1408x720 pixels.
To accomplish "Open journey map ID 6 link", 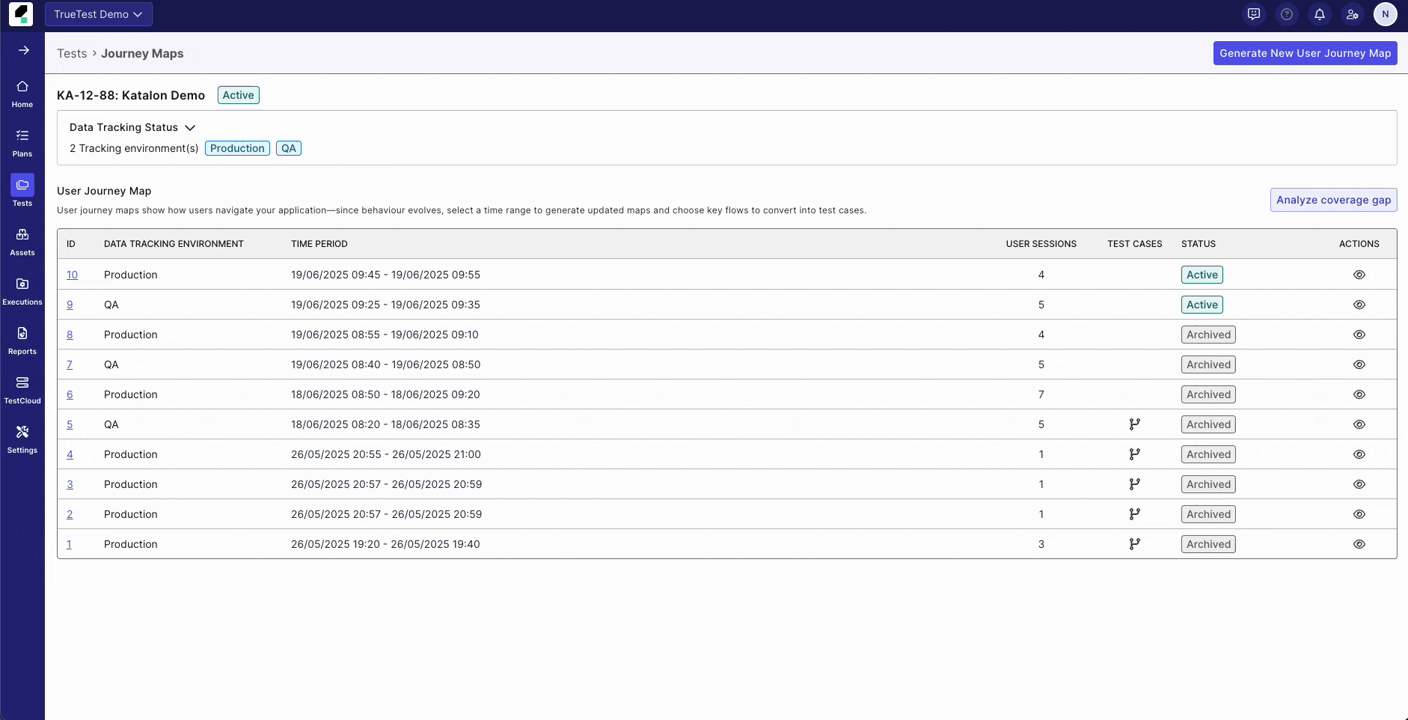I will pyautogui.click(x=70, y=394).
